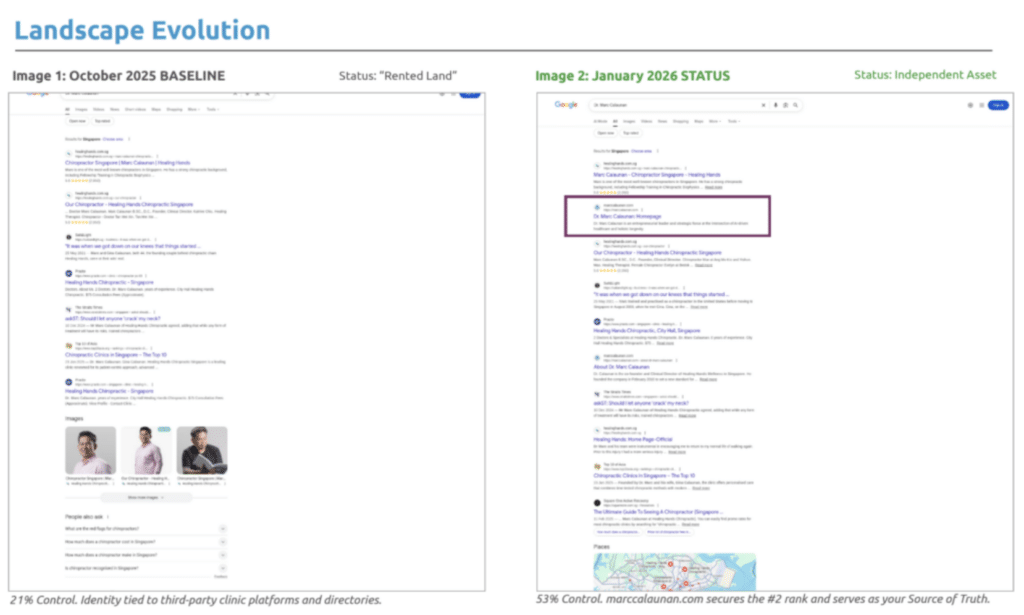Select Short videos tab in October screenshot
This screenshot has height=615, width=1024.
click(x=135, y=110)
